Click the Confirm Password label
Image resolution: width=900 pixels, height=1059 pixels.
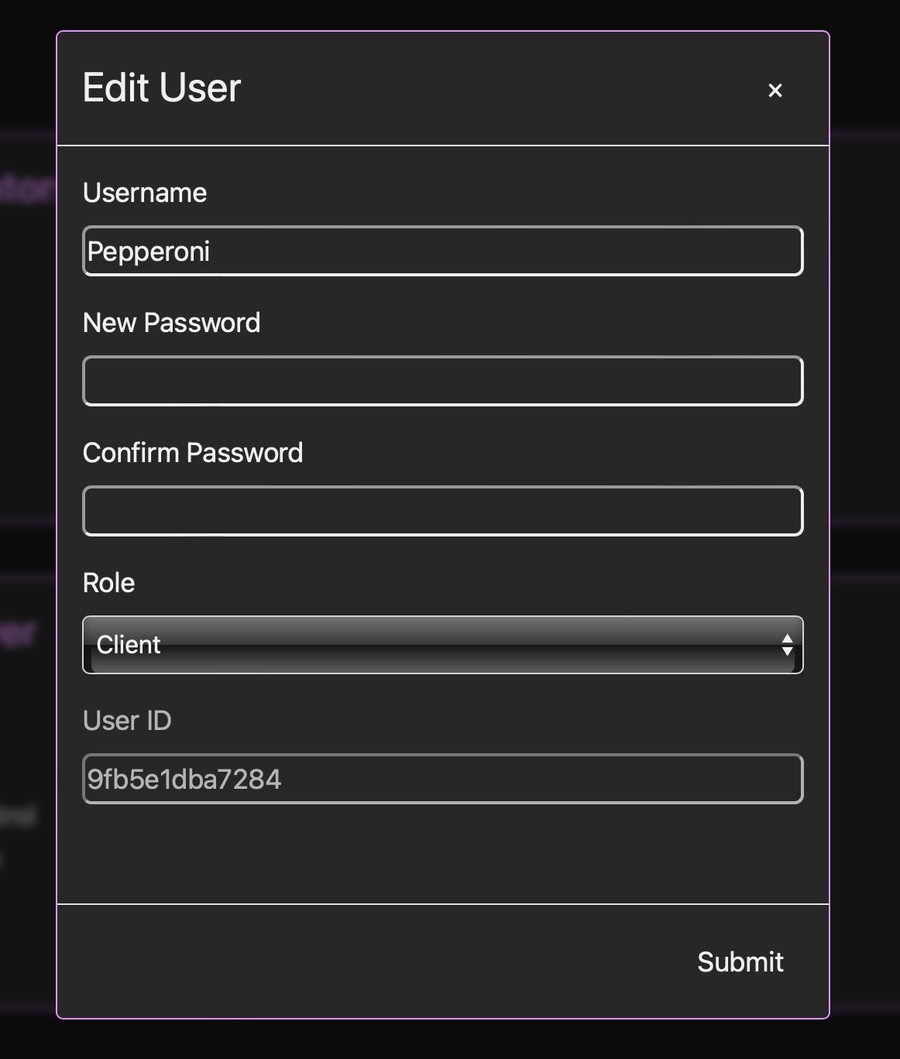point(192,453)
